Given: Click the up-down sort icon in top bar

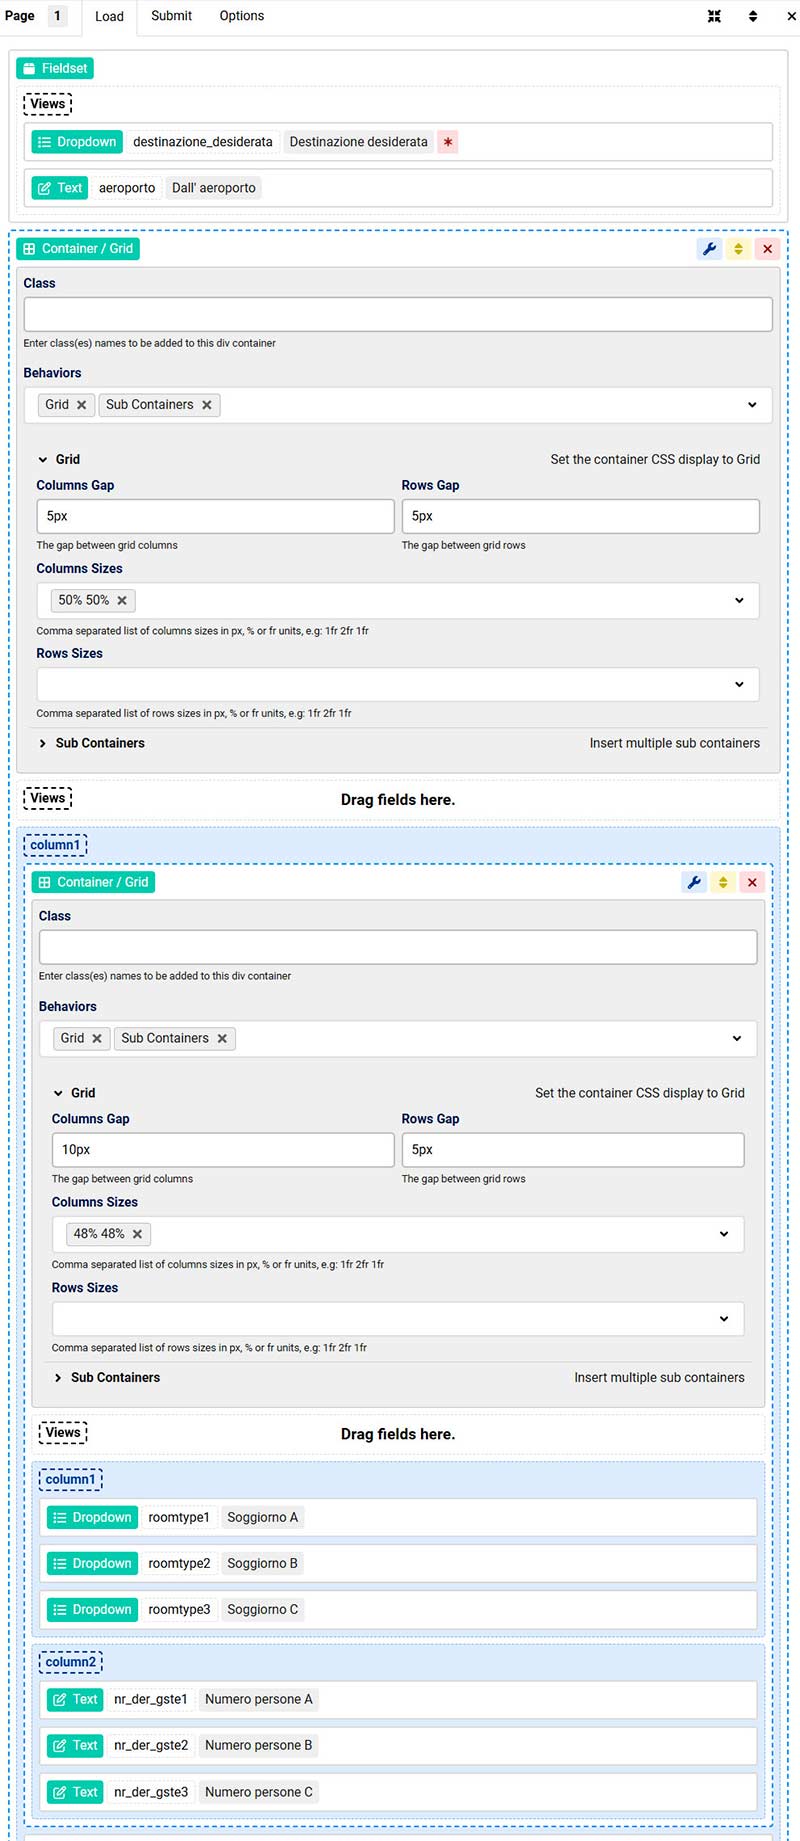Looking at the screenshot, I should point(753,16).
